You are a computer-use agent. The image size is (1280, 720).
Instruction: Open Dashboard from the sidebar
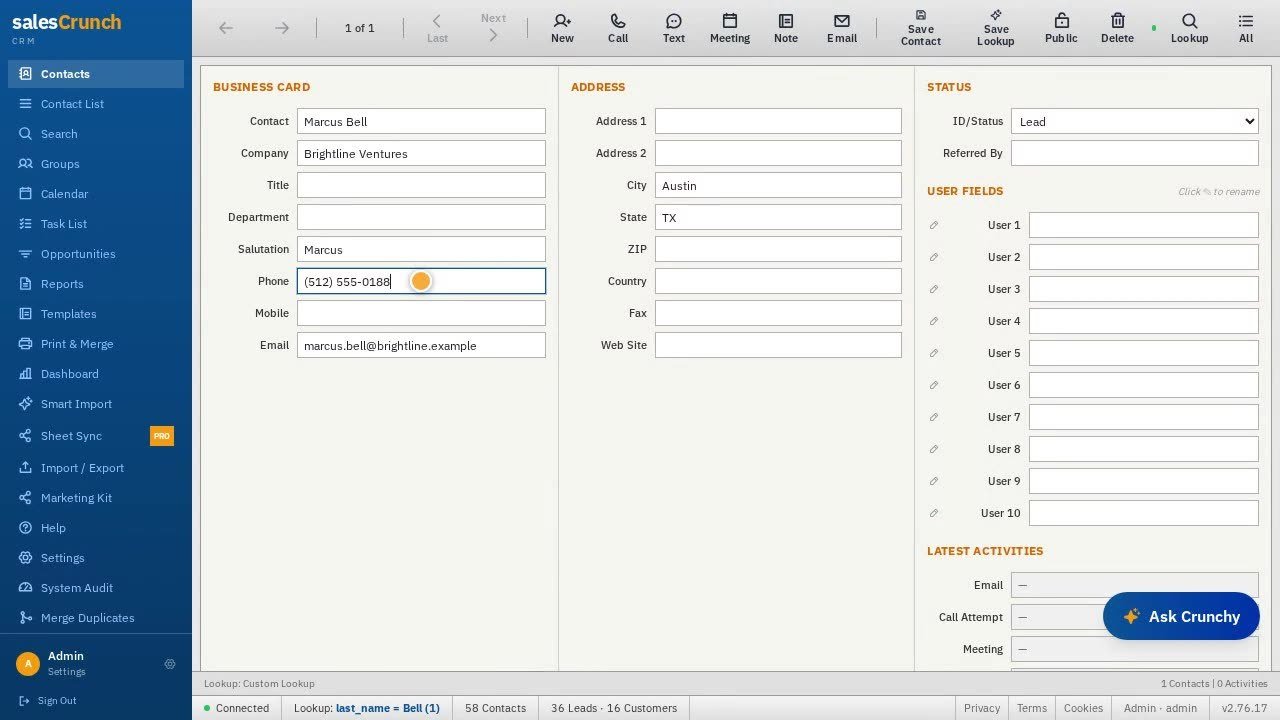point(96,374)
